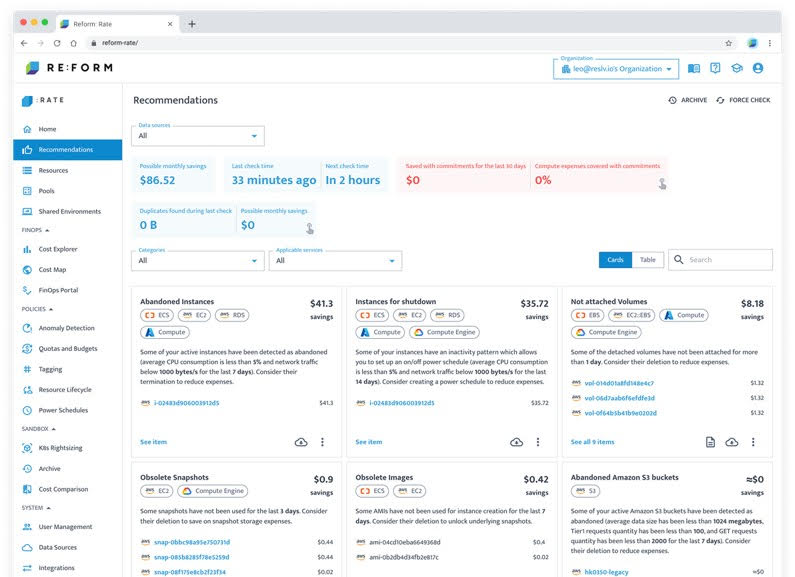The image size is (795, 577).
Task: Download Instances for shutdown via cloud icon
Action: 516,442
